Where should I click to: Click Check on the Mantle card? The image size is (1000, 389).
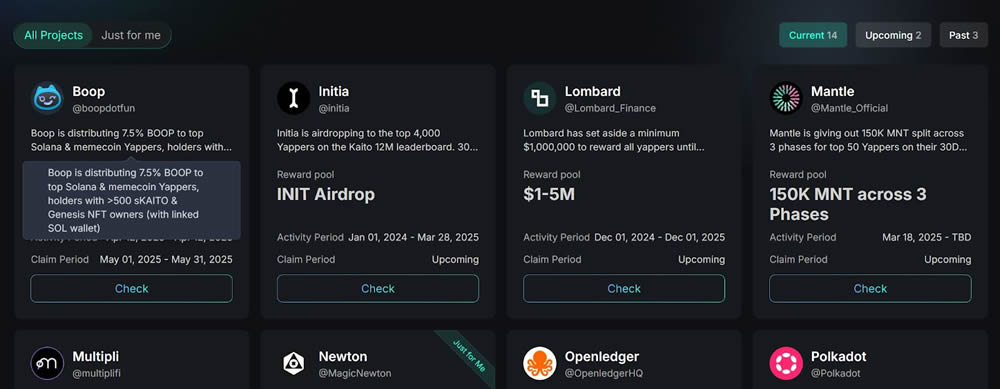(x=870, y=289)
